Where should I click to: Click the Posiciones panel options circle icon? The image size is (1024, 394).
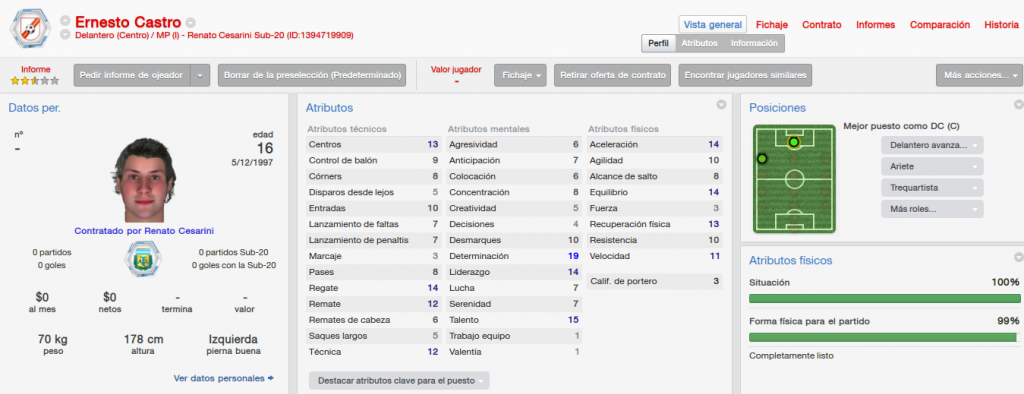click(1018, 105)
